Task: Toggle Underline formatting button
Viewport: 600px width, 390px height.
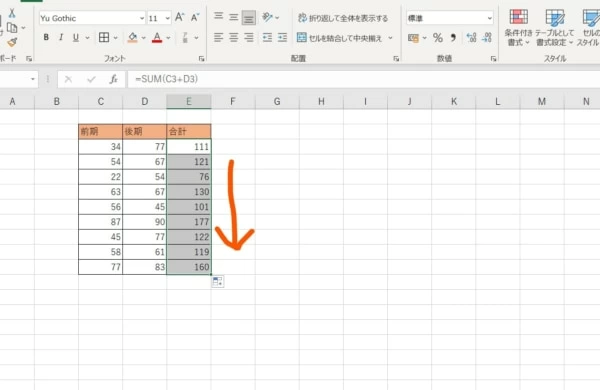Action: pyautogui.click(x=76, y=38)
